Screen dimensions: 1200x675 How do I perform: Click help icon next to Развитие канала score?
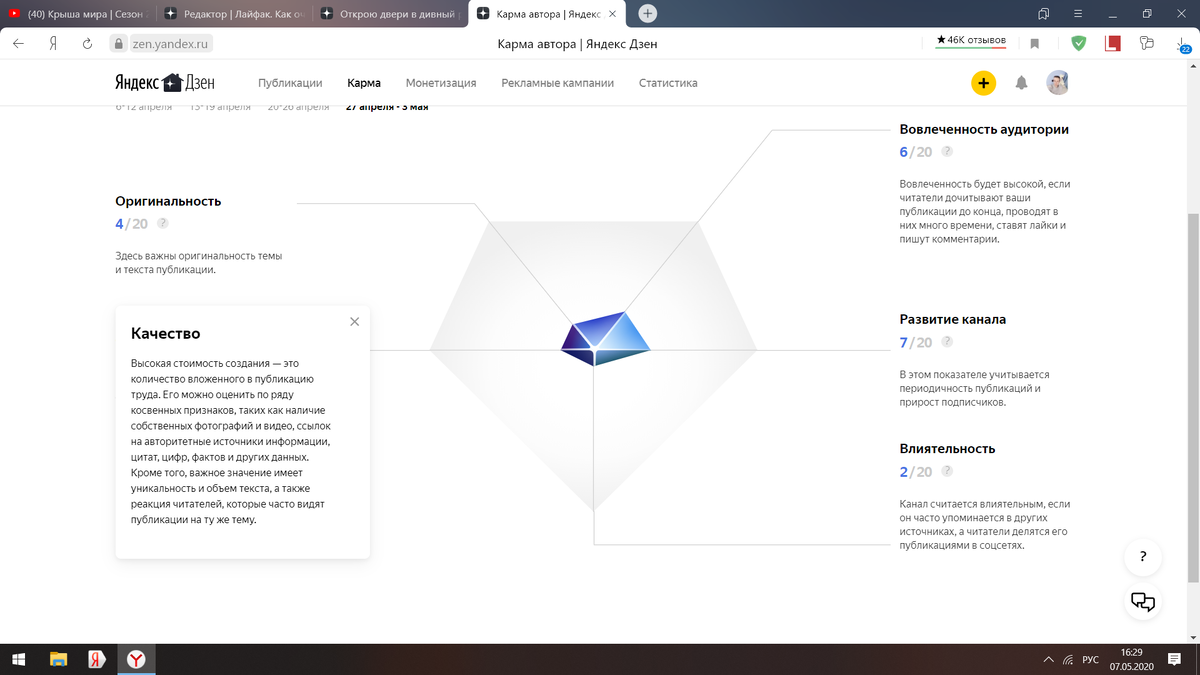(x=947, y=342)
